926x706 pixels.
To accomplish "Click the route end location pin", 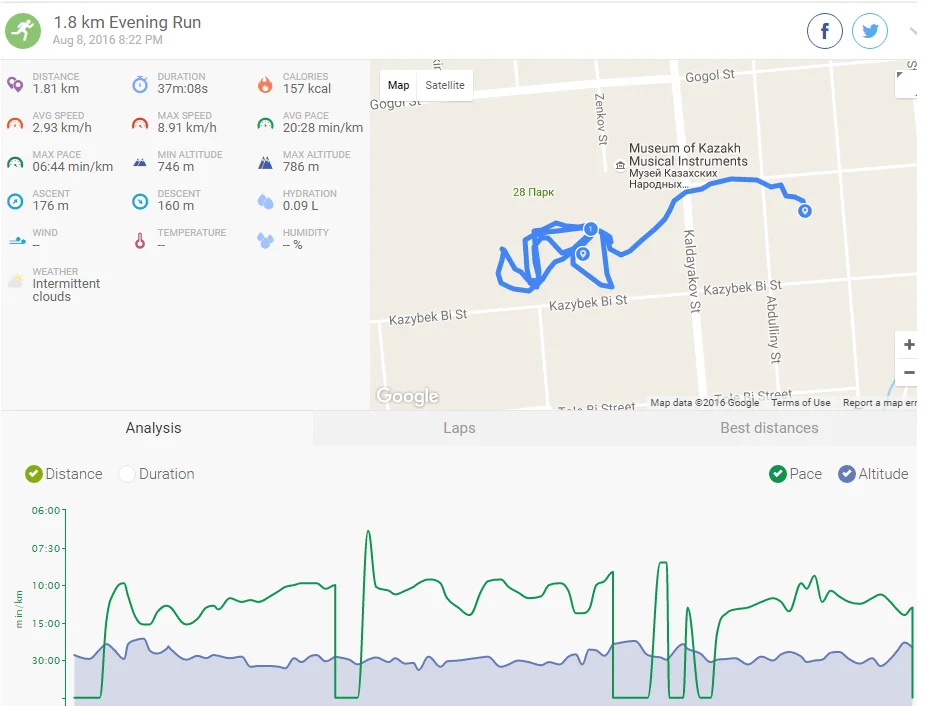I will 804,211.
